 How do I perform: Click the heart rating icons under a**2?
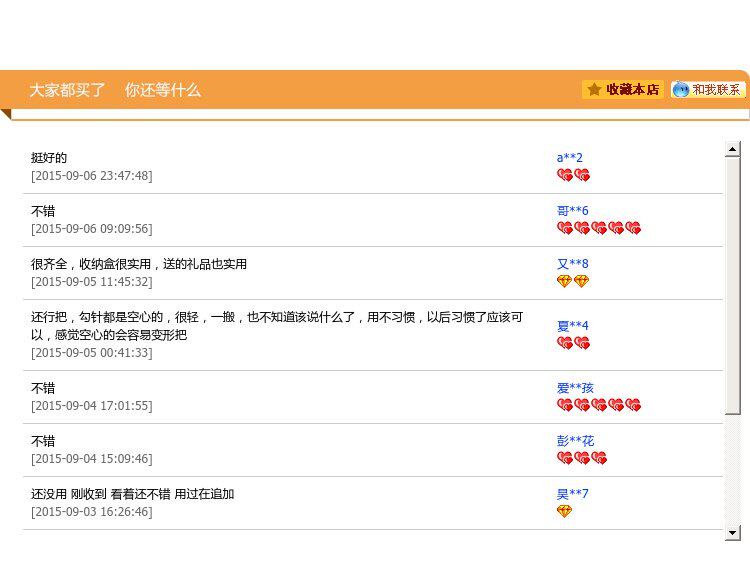(573, 175)
